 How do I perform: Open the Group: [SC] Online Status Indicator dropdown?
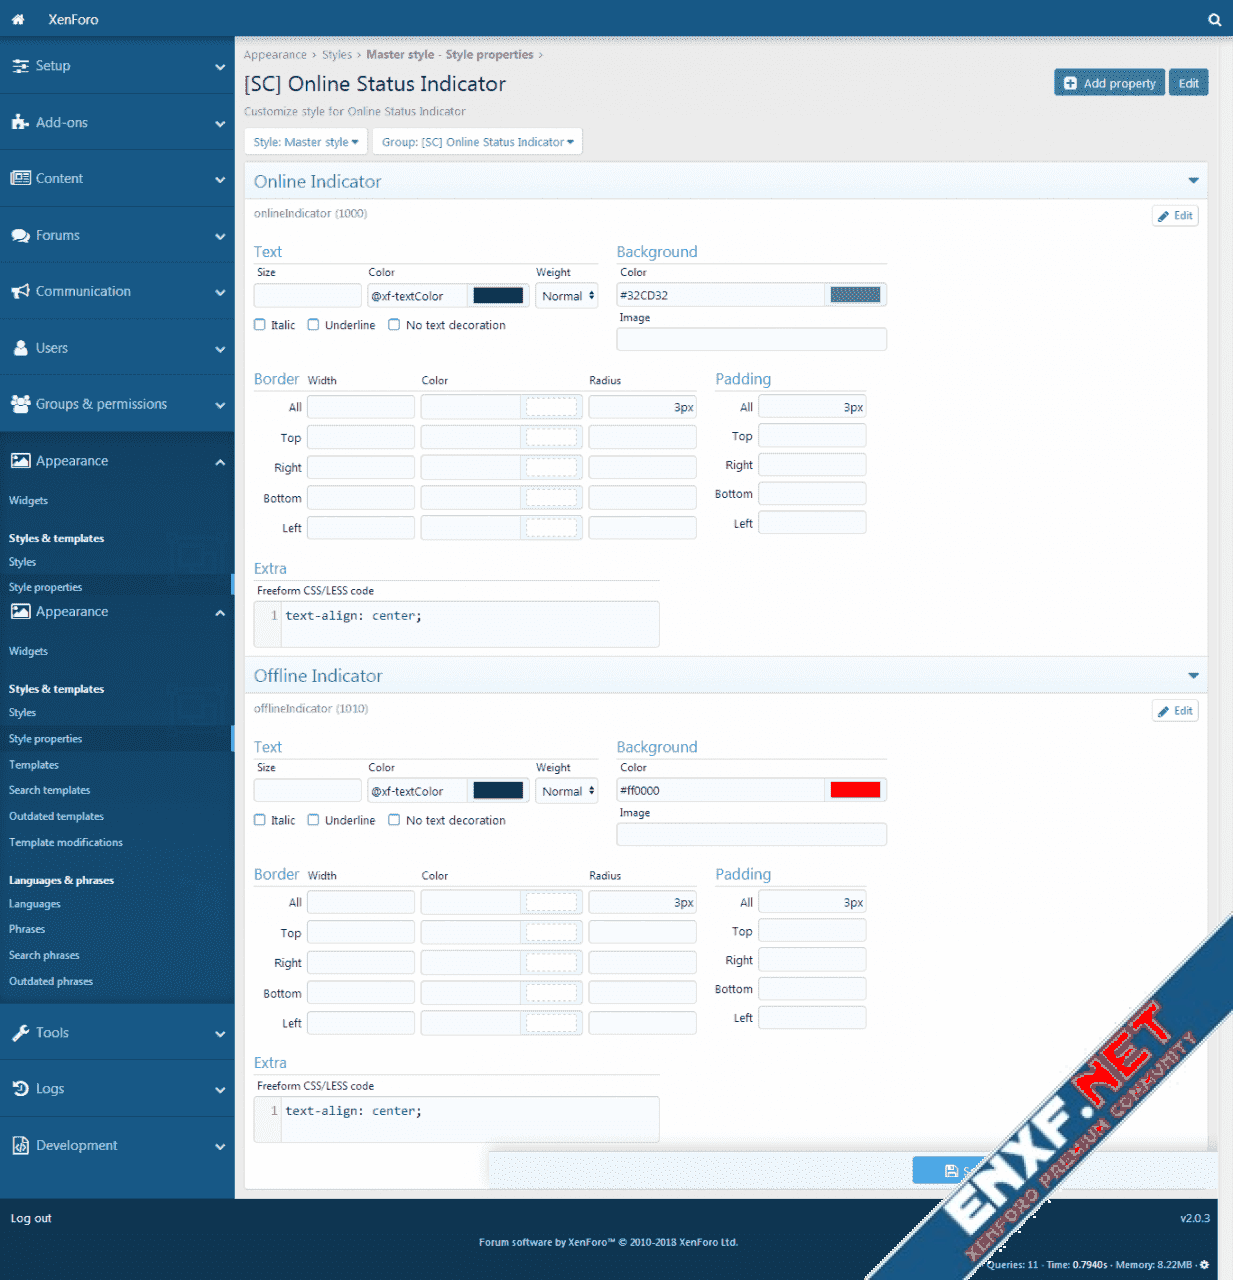tap(477, 142)
